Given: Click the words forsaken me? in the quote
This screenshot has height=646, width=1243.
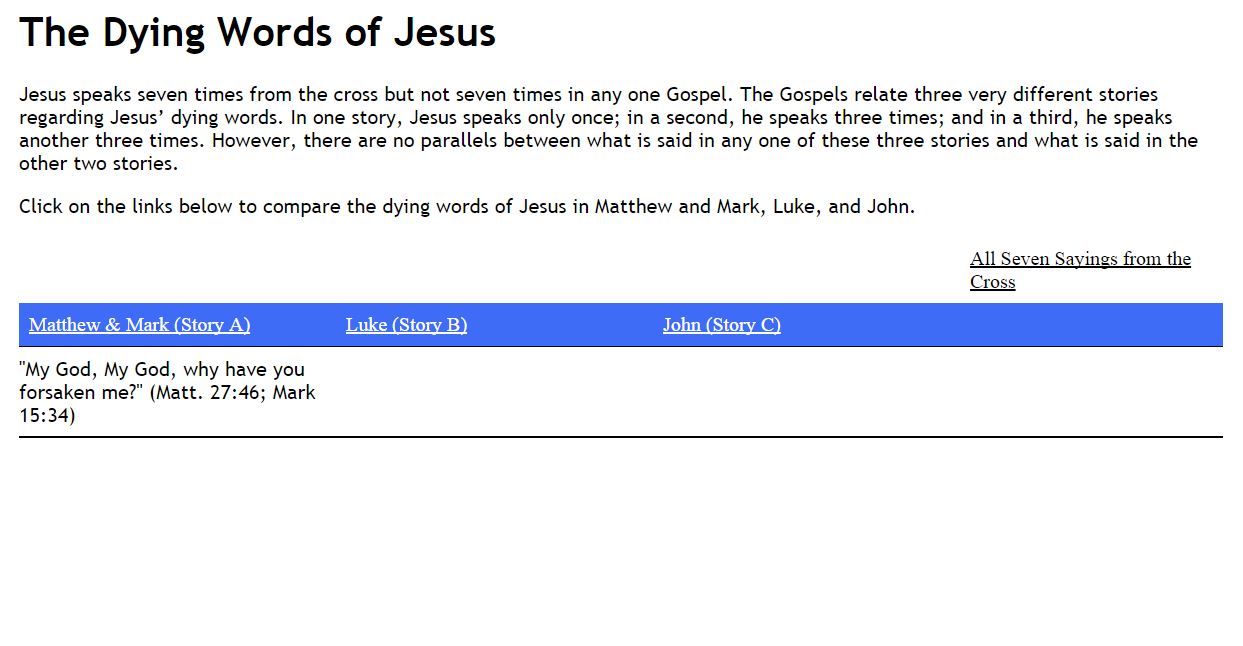Looking at the screenshot, I should coord(81,392).
